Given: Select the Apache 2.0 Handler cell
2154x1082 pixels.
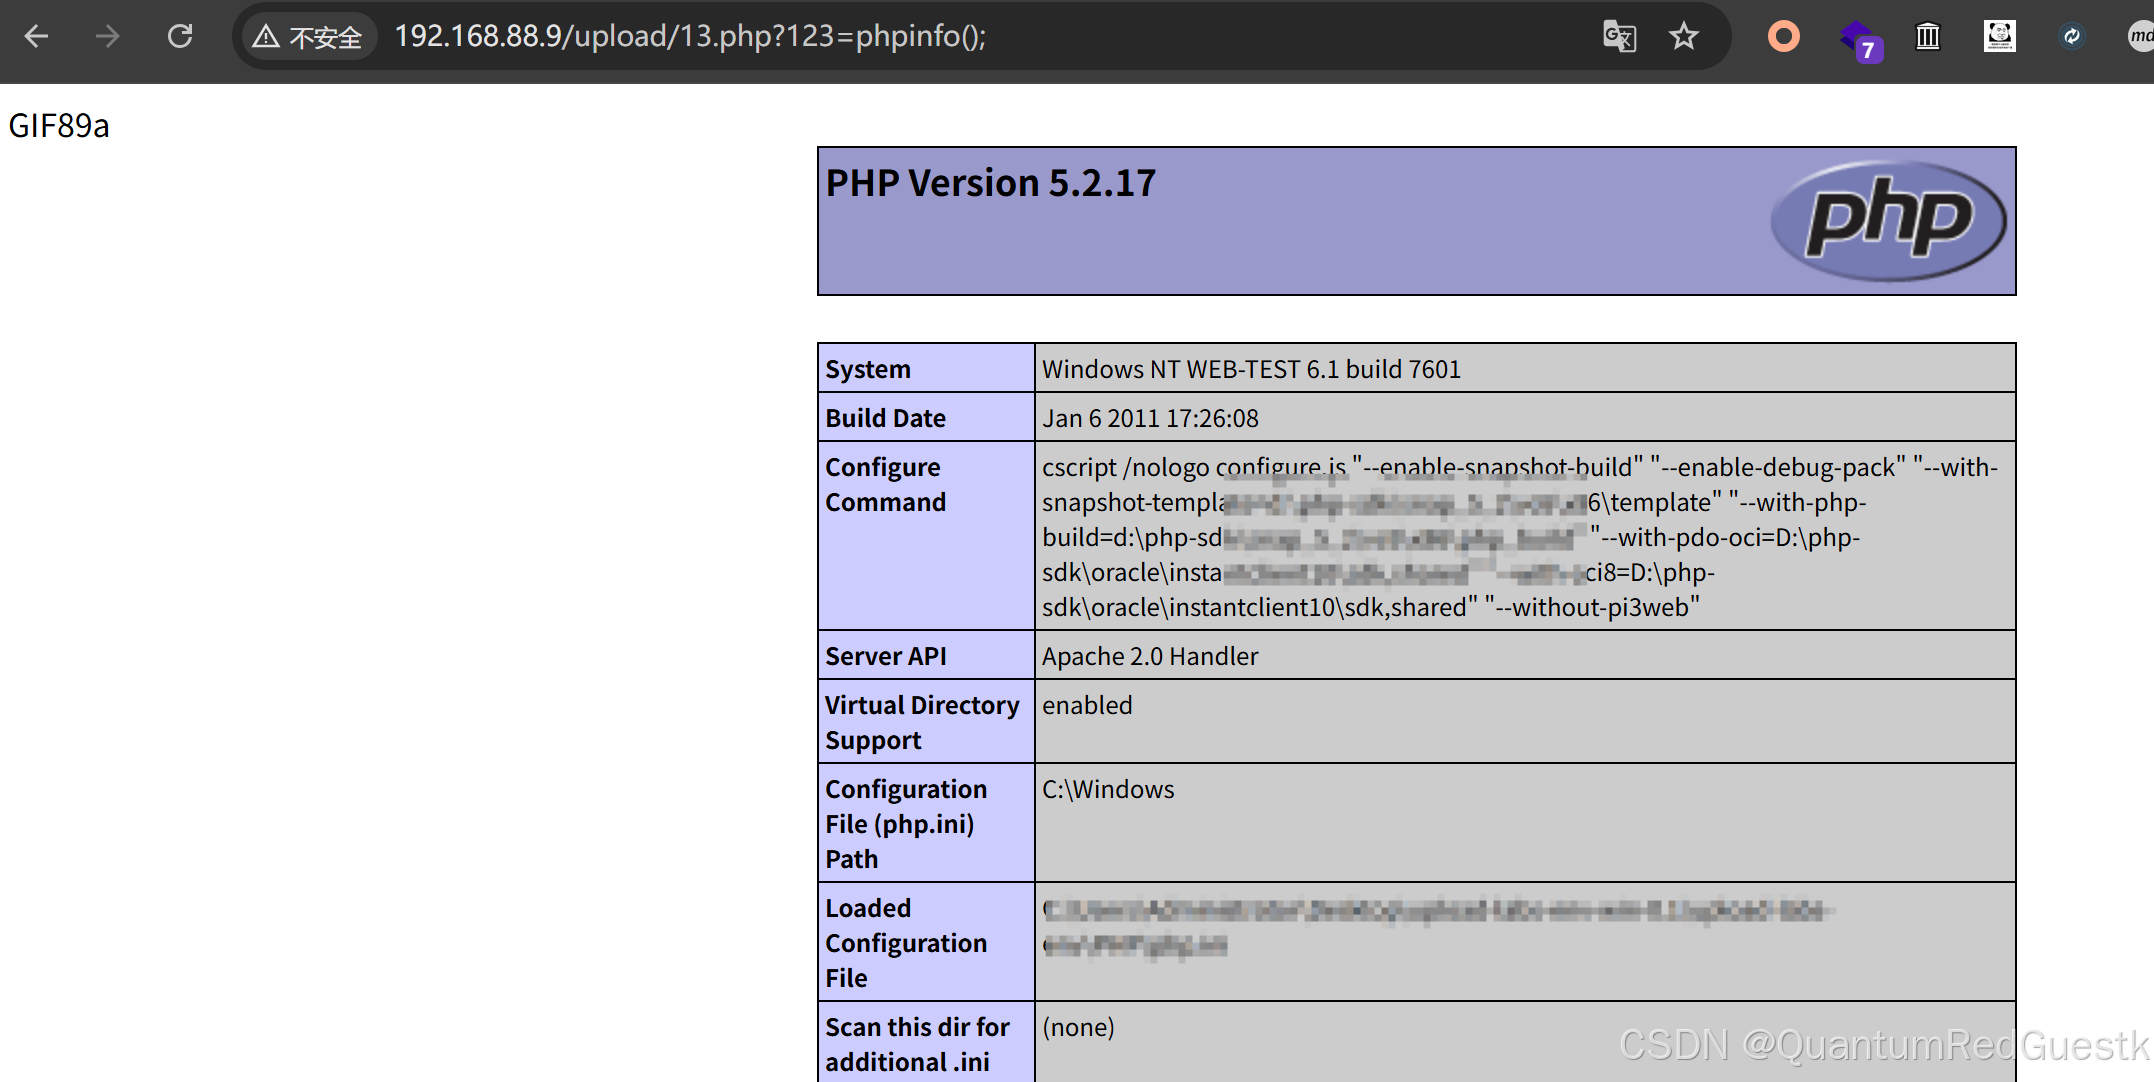Looking at the screenshot, I should coord(1150,656).
